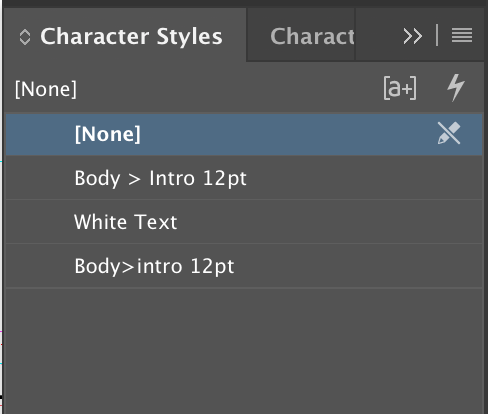Viewport: 488px width, 414px height.
Task: Click empty area below the styles list
Action: click(x=244, y=351)
